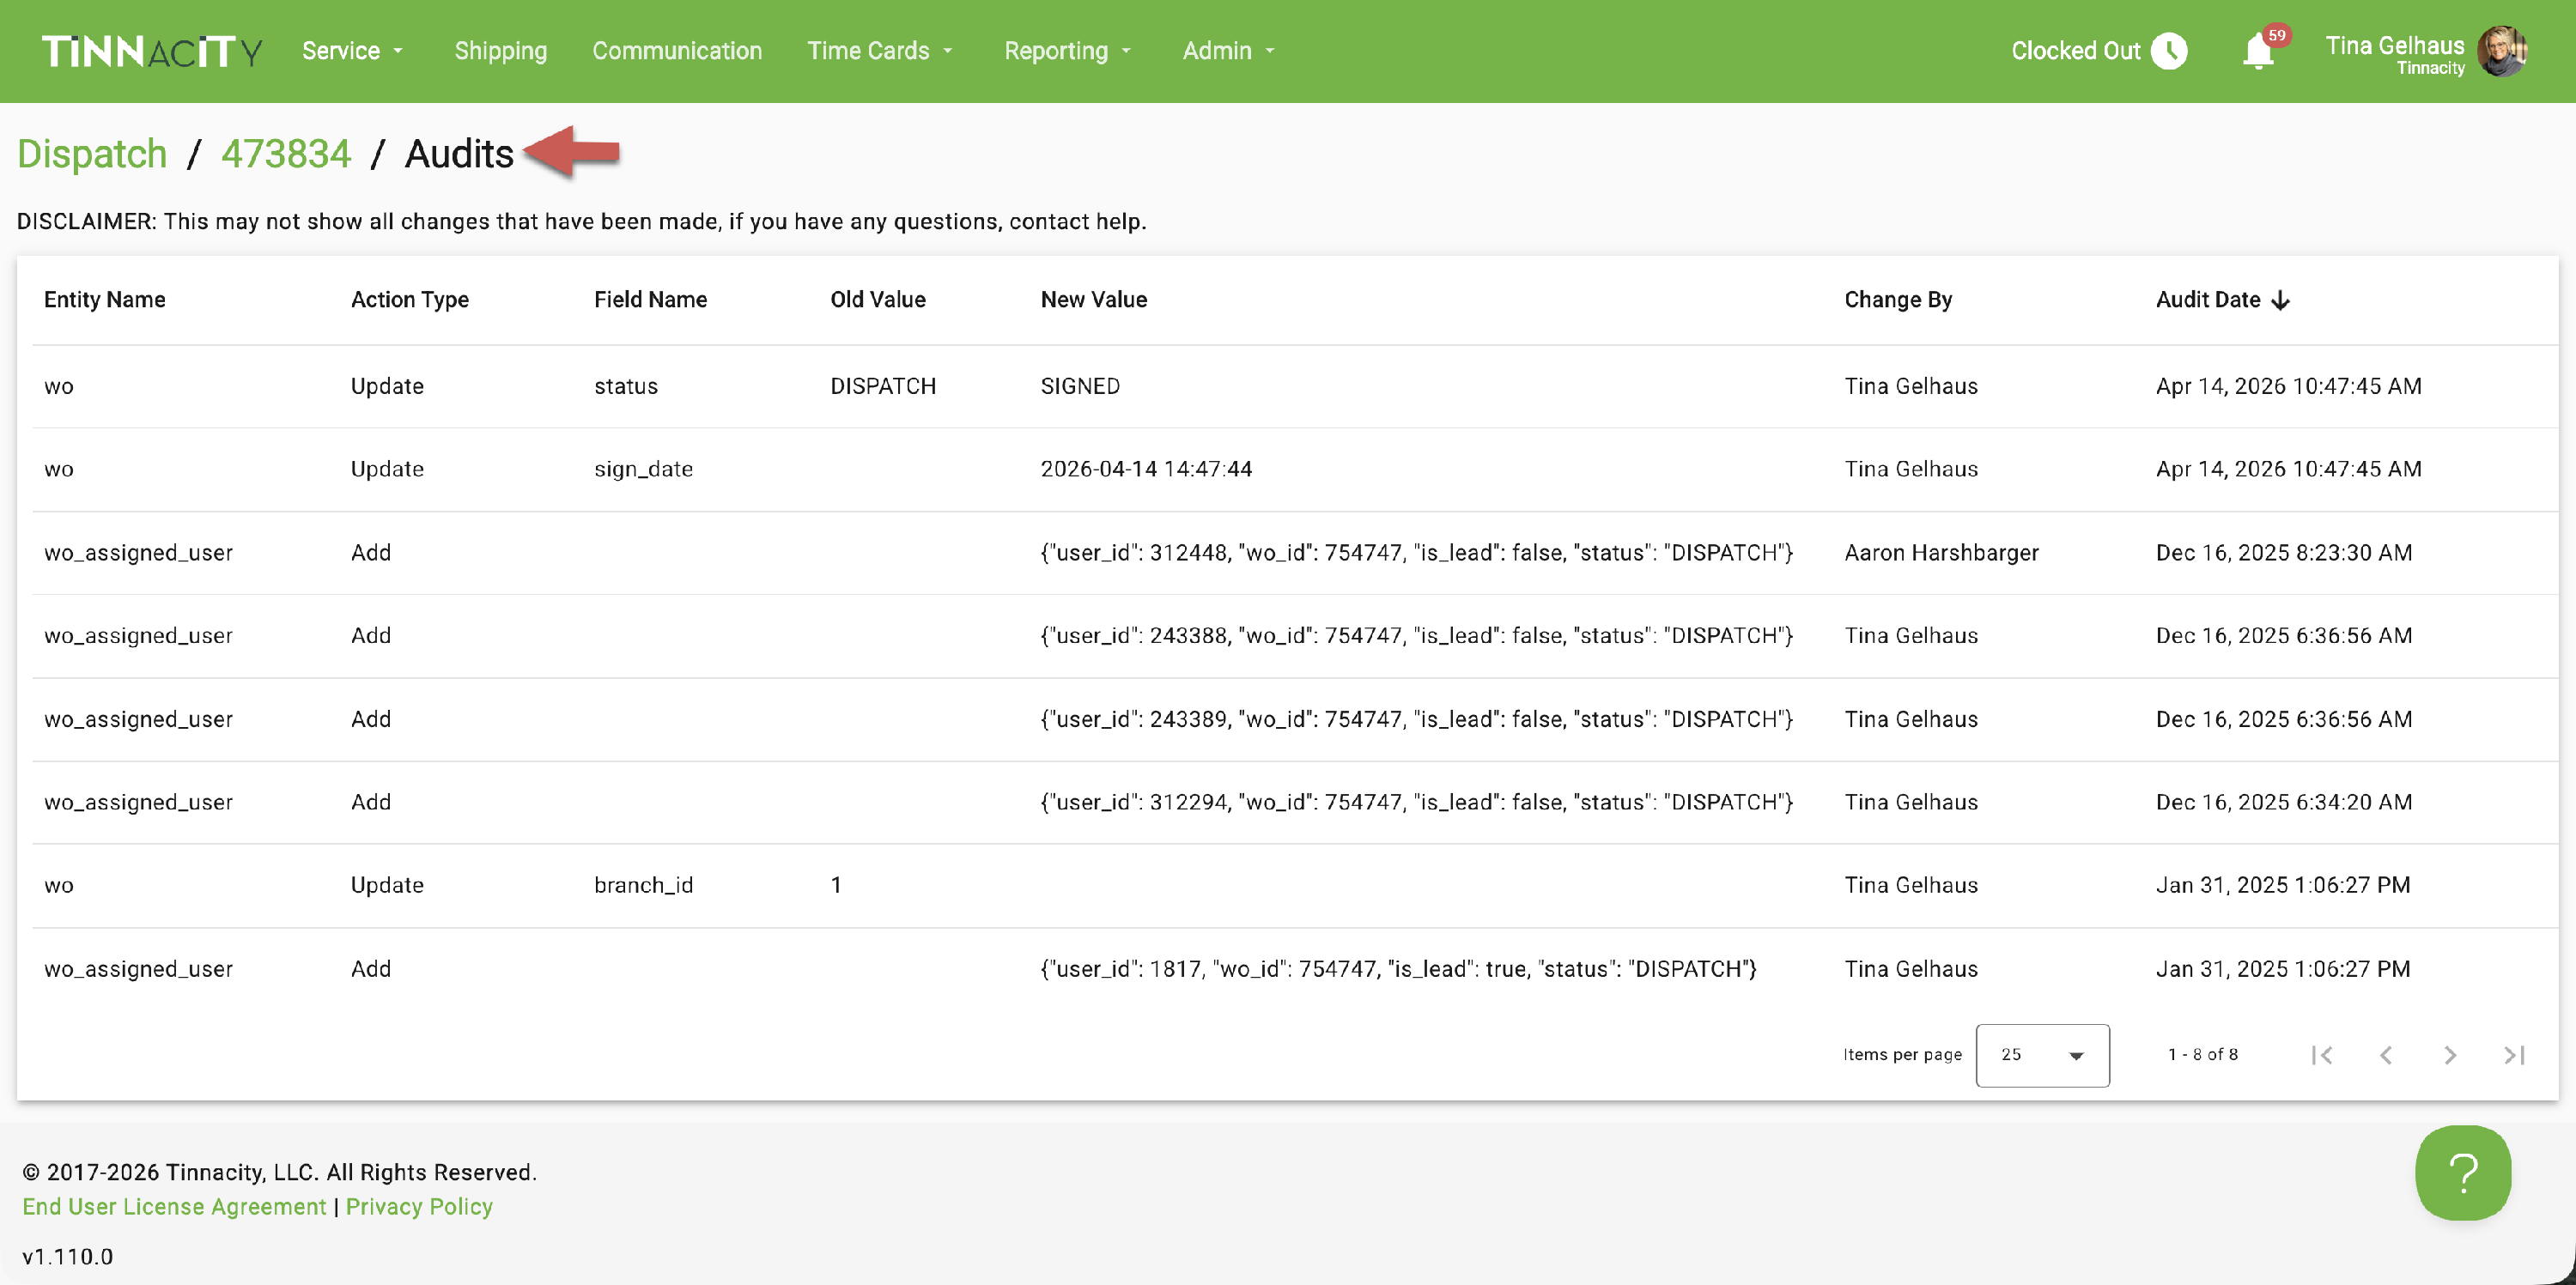Open the help question mark button
The height and width of the screenshot is (1285, 2576).
(2462, 1172)
